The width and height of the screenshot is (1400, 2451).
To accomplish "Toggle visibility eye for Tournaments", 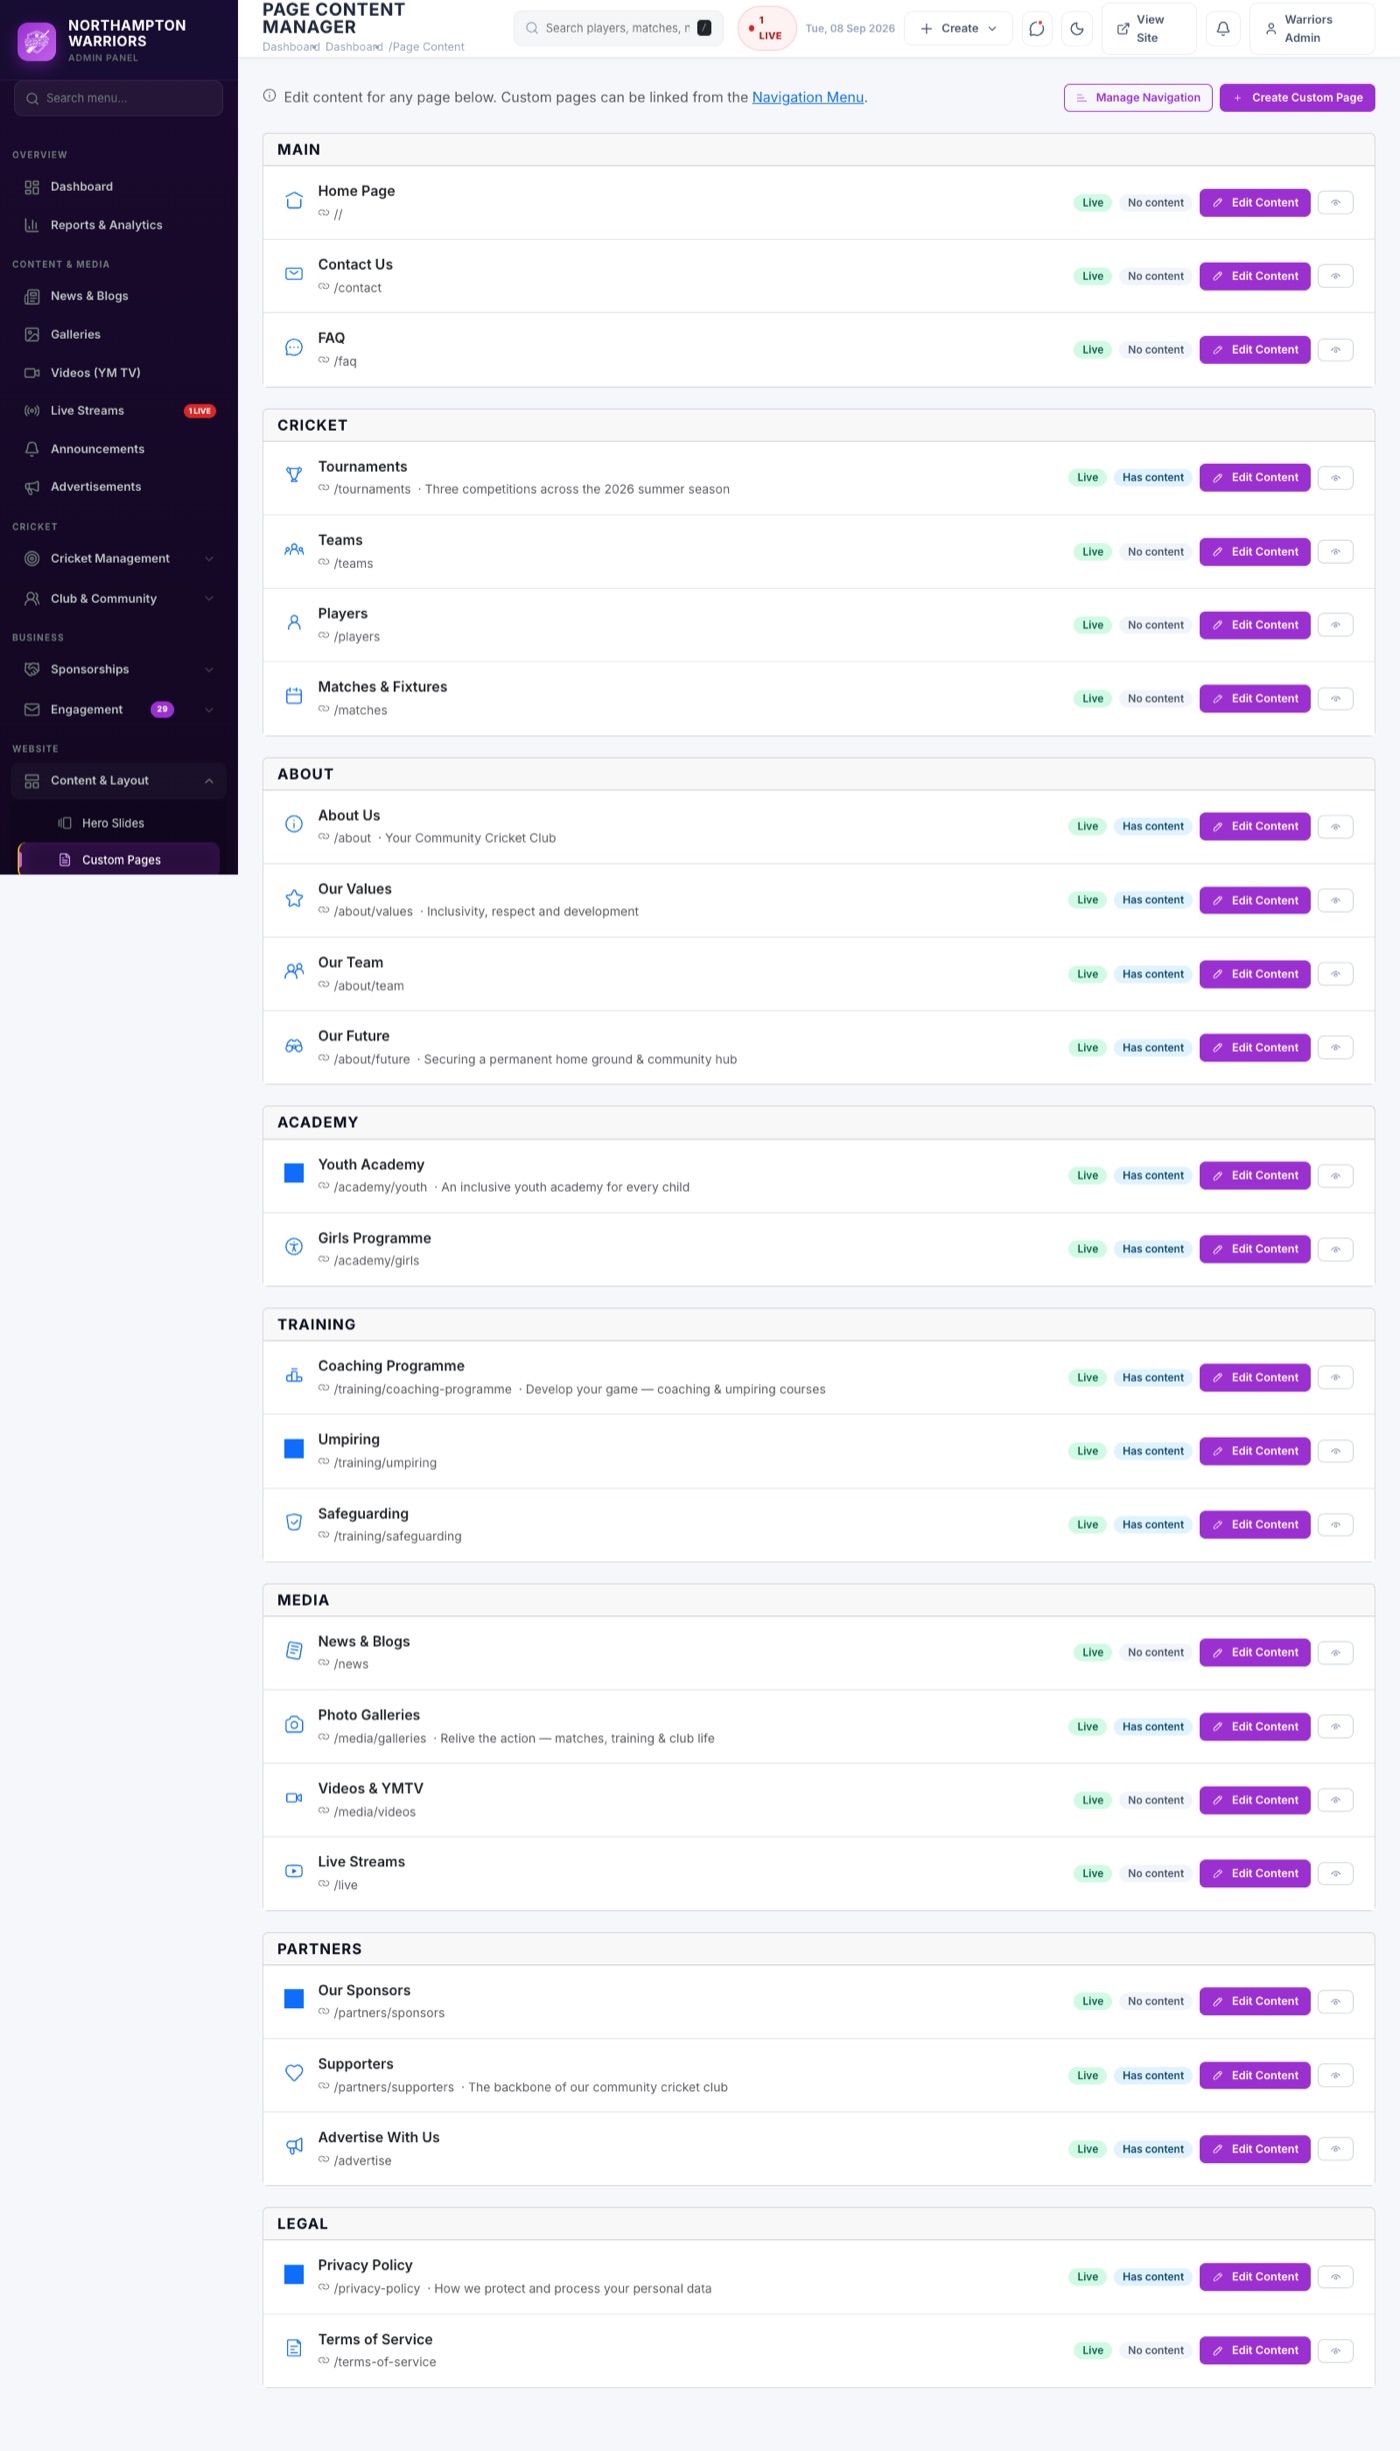I will pyautogui.click(x=1335, y=478).
